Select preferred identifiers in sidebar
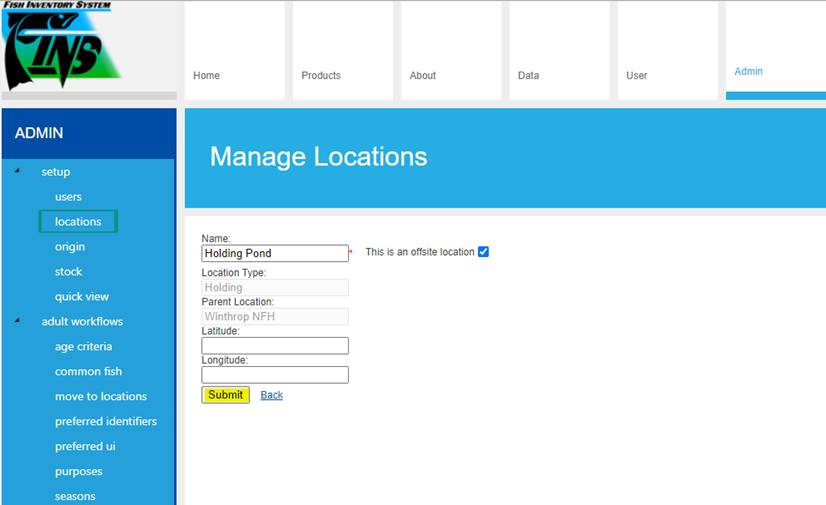This screenshot has height=505, width=826. [106, 422]
